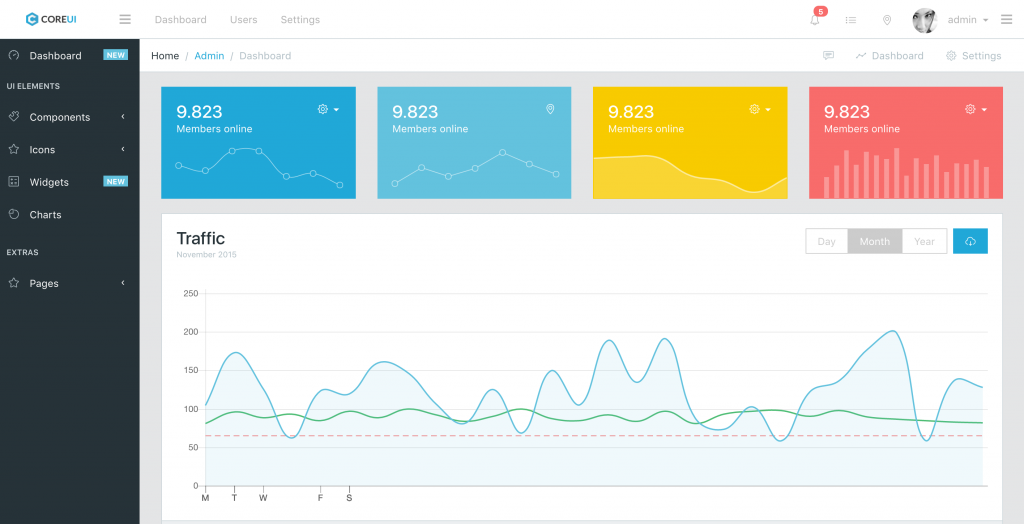Click UI ELEMENTS sidebar section title

point(33,86)
